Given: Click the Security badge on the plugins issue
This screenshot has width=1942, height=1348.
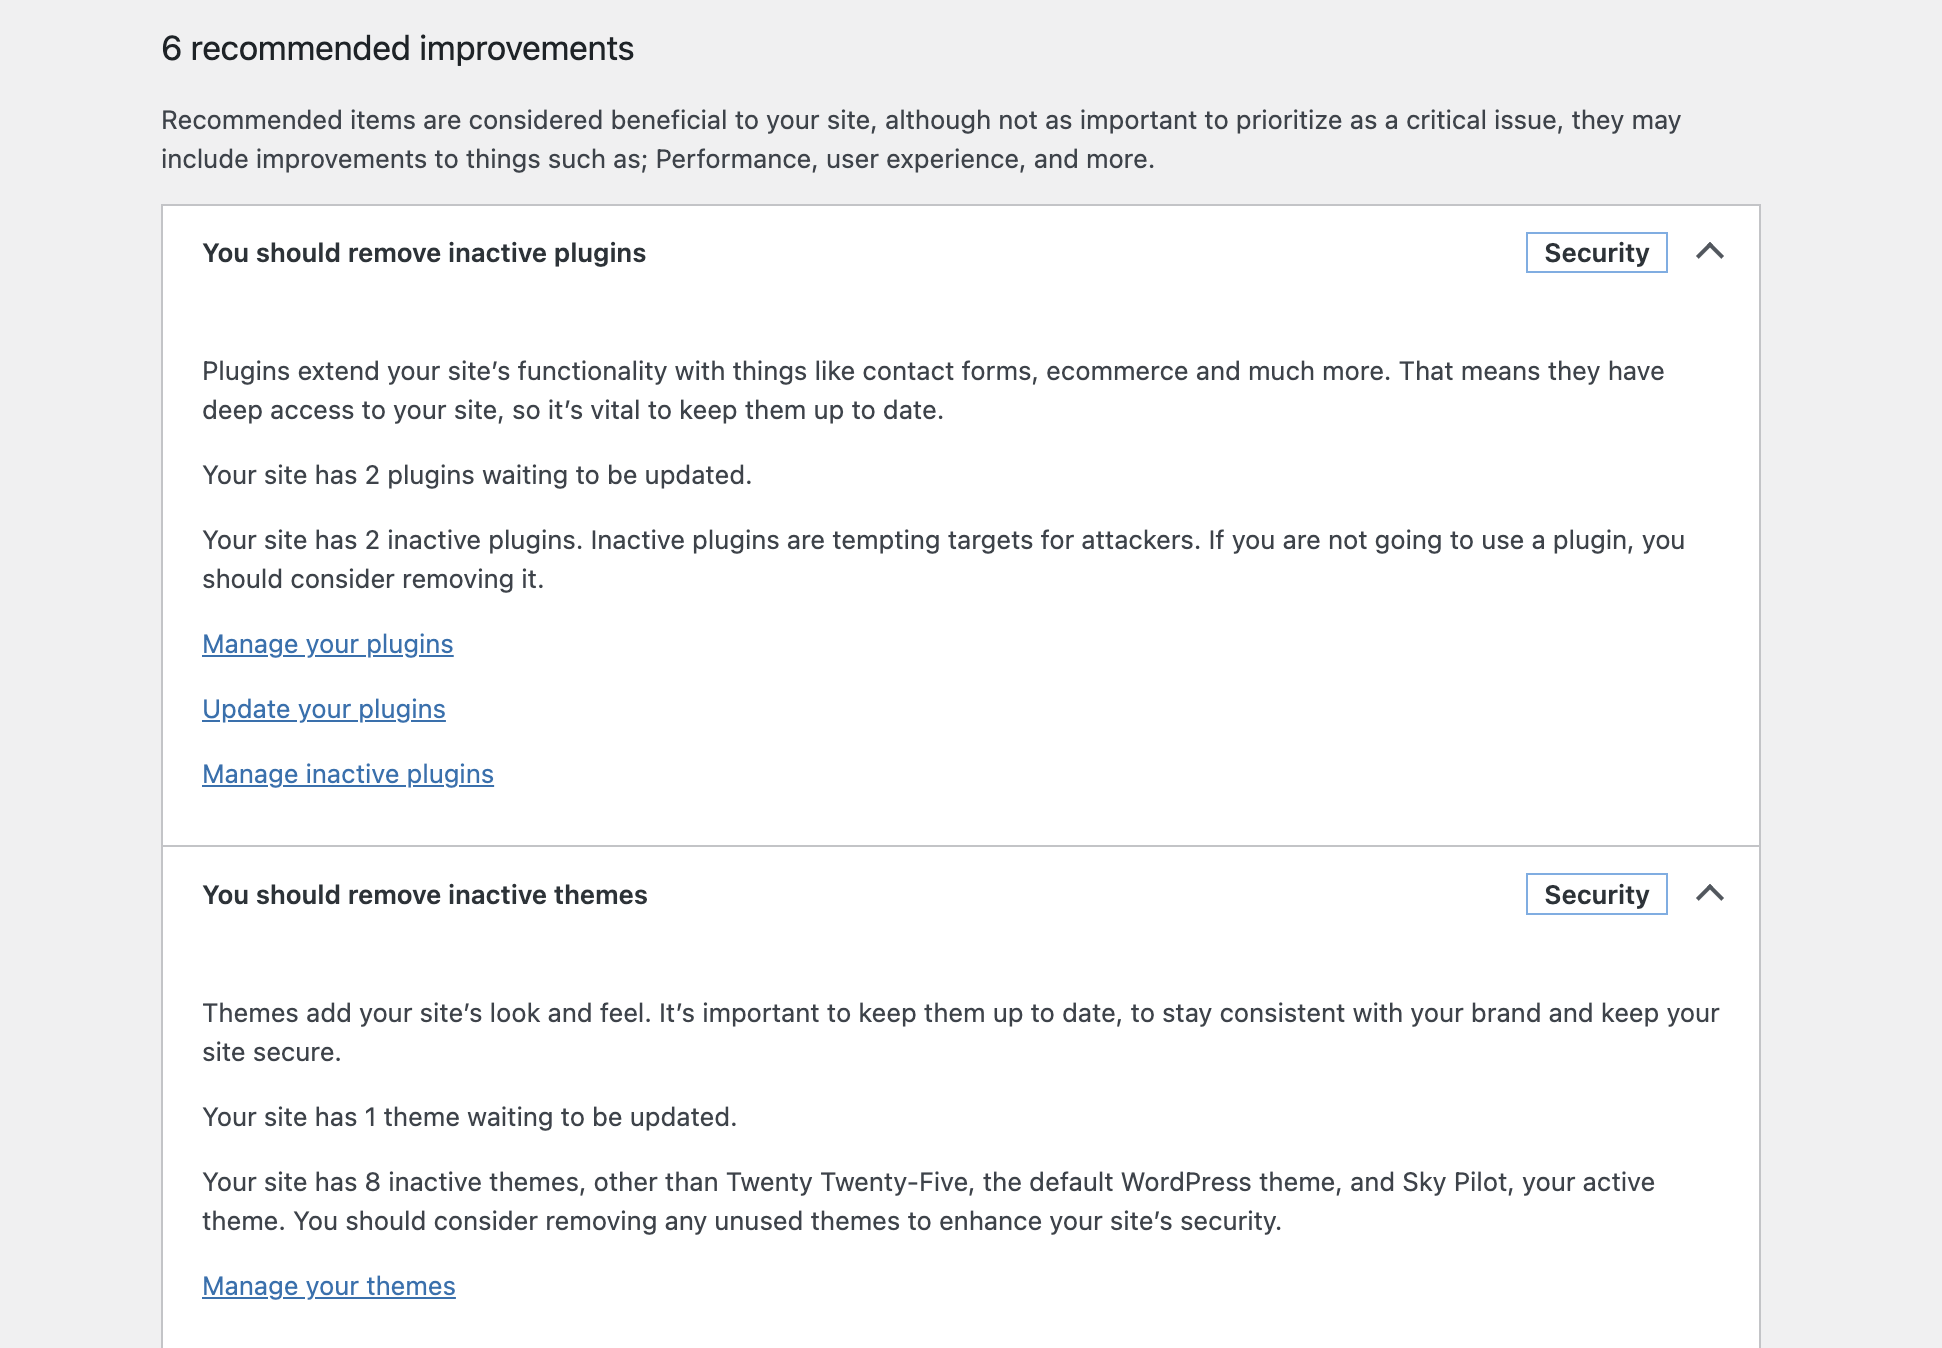Looking at the screenshot, I should [x=1595, y=253].
